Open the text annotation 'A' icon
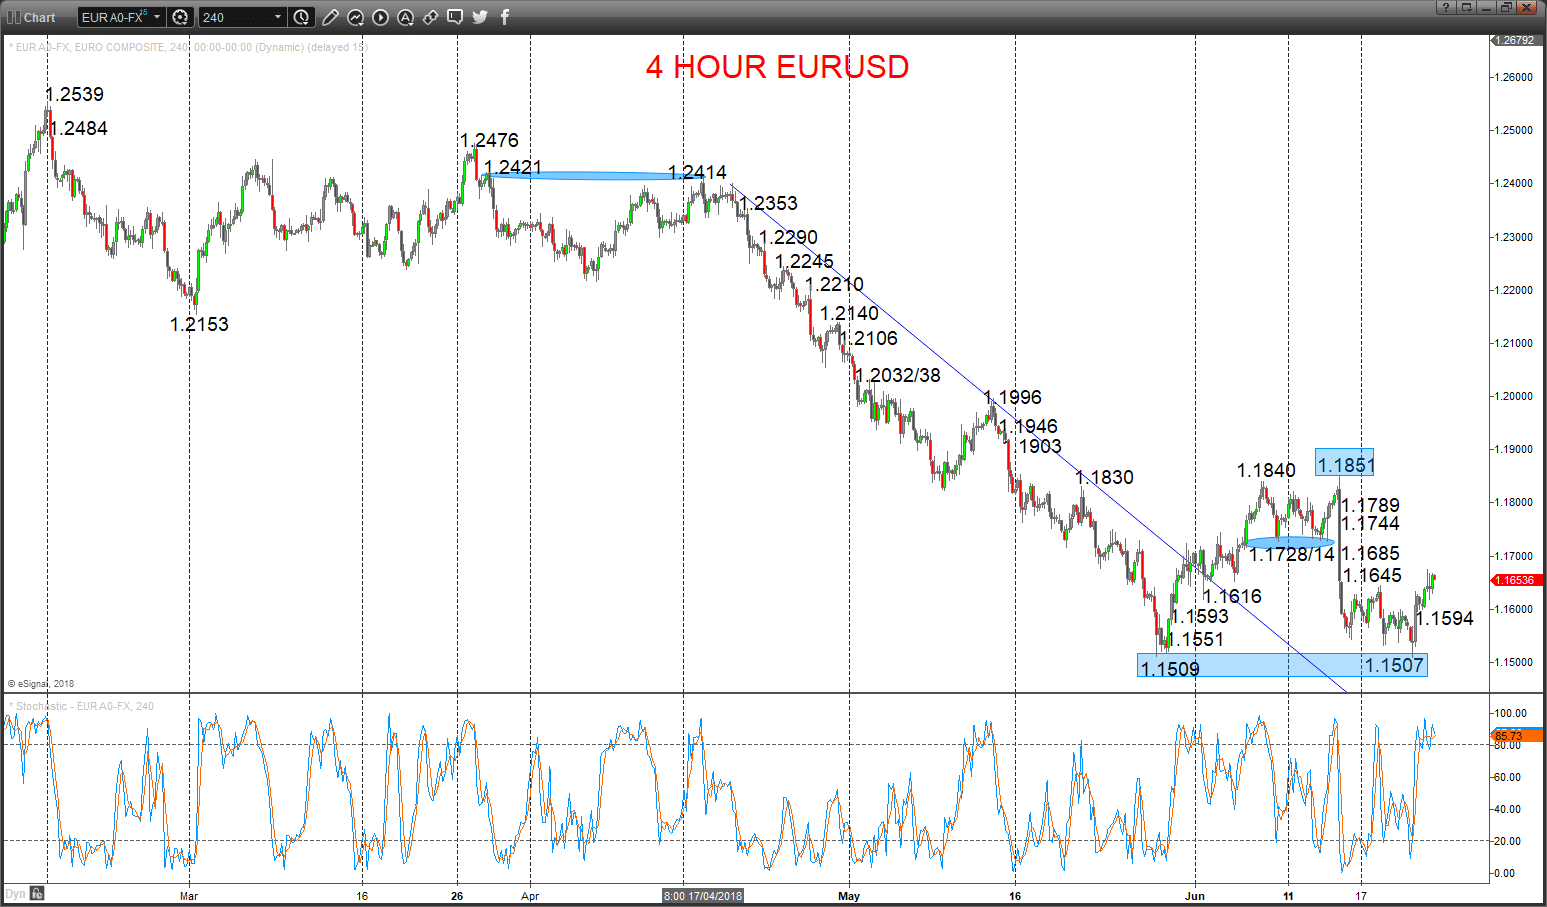Screen dimensions: 1547x907 [405, 17]
